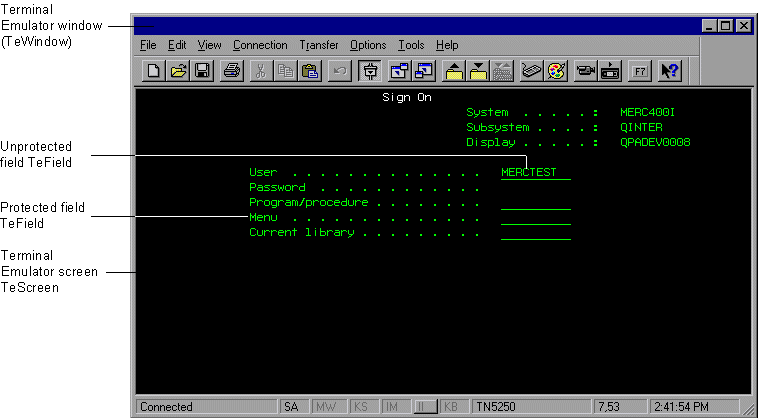This screenshot has height=418, width=758.
Task: Click the color palette settings icon
Action: (x=556, y=71)
